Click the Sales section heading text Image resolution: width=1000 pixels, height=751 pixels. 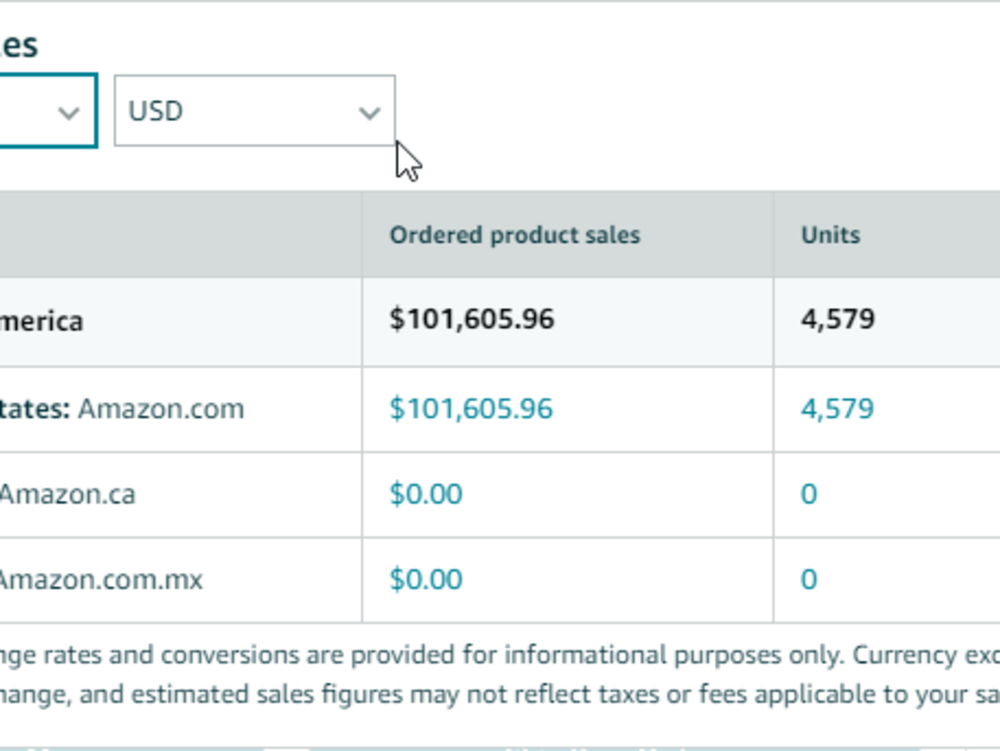coord(19,45)
